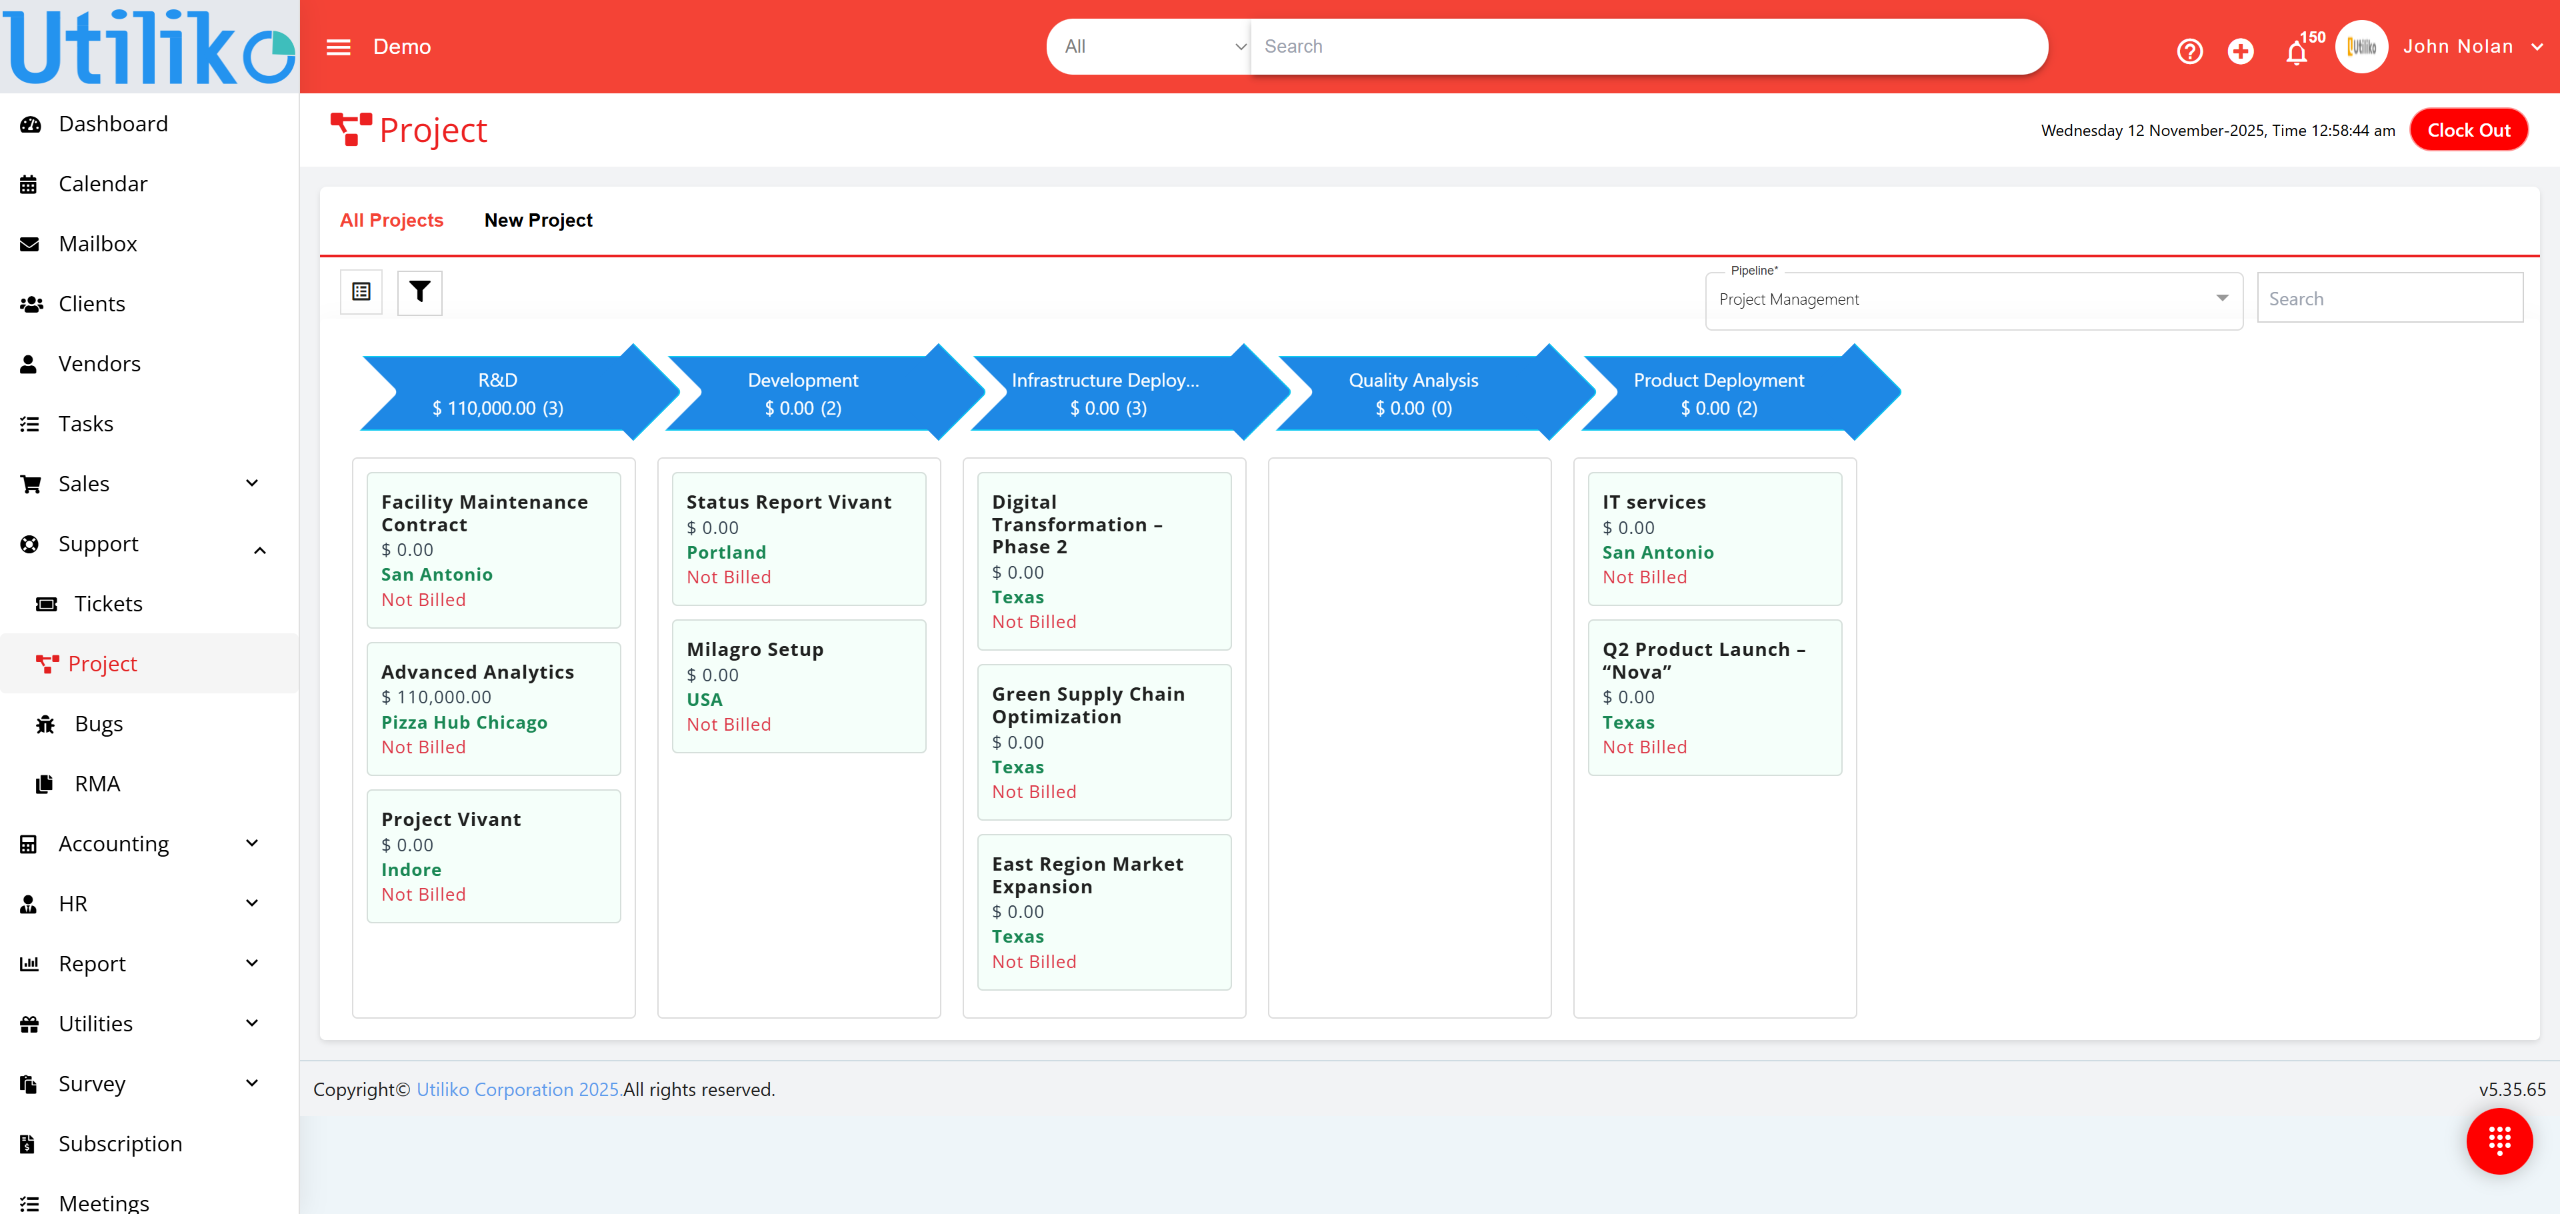Image resolution: width=2560 pixels, height=1214 pixels.
Task: Follow the Utiliko Corporation 2025 link
Action: pyautogui.click(x=518, y=1089)
